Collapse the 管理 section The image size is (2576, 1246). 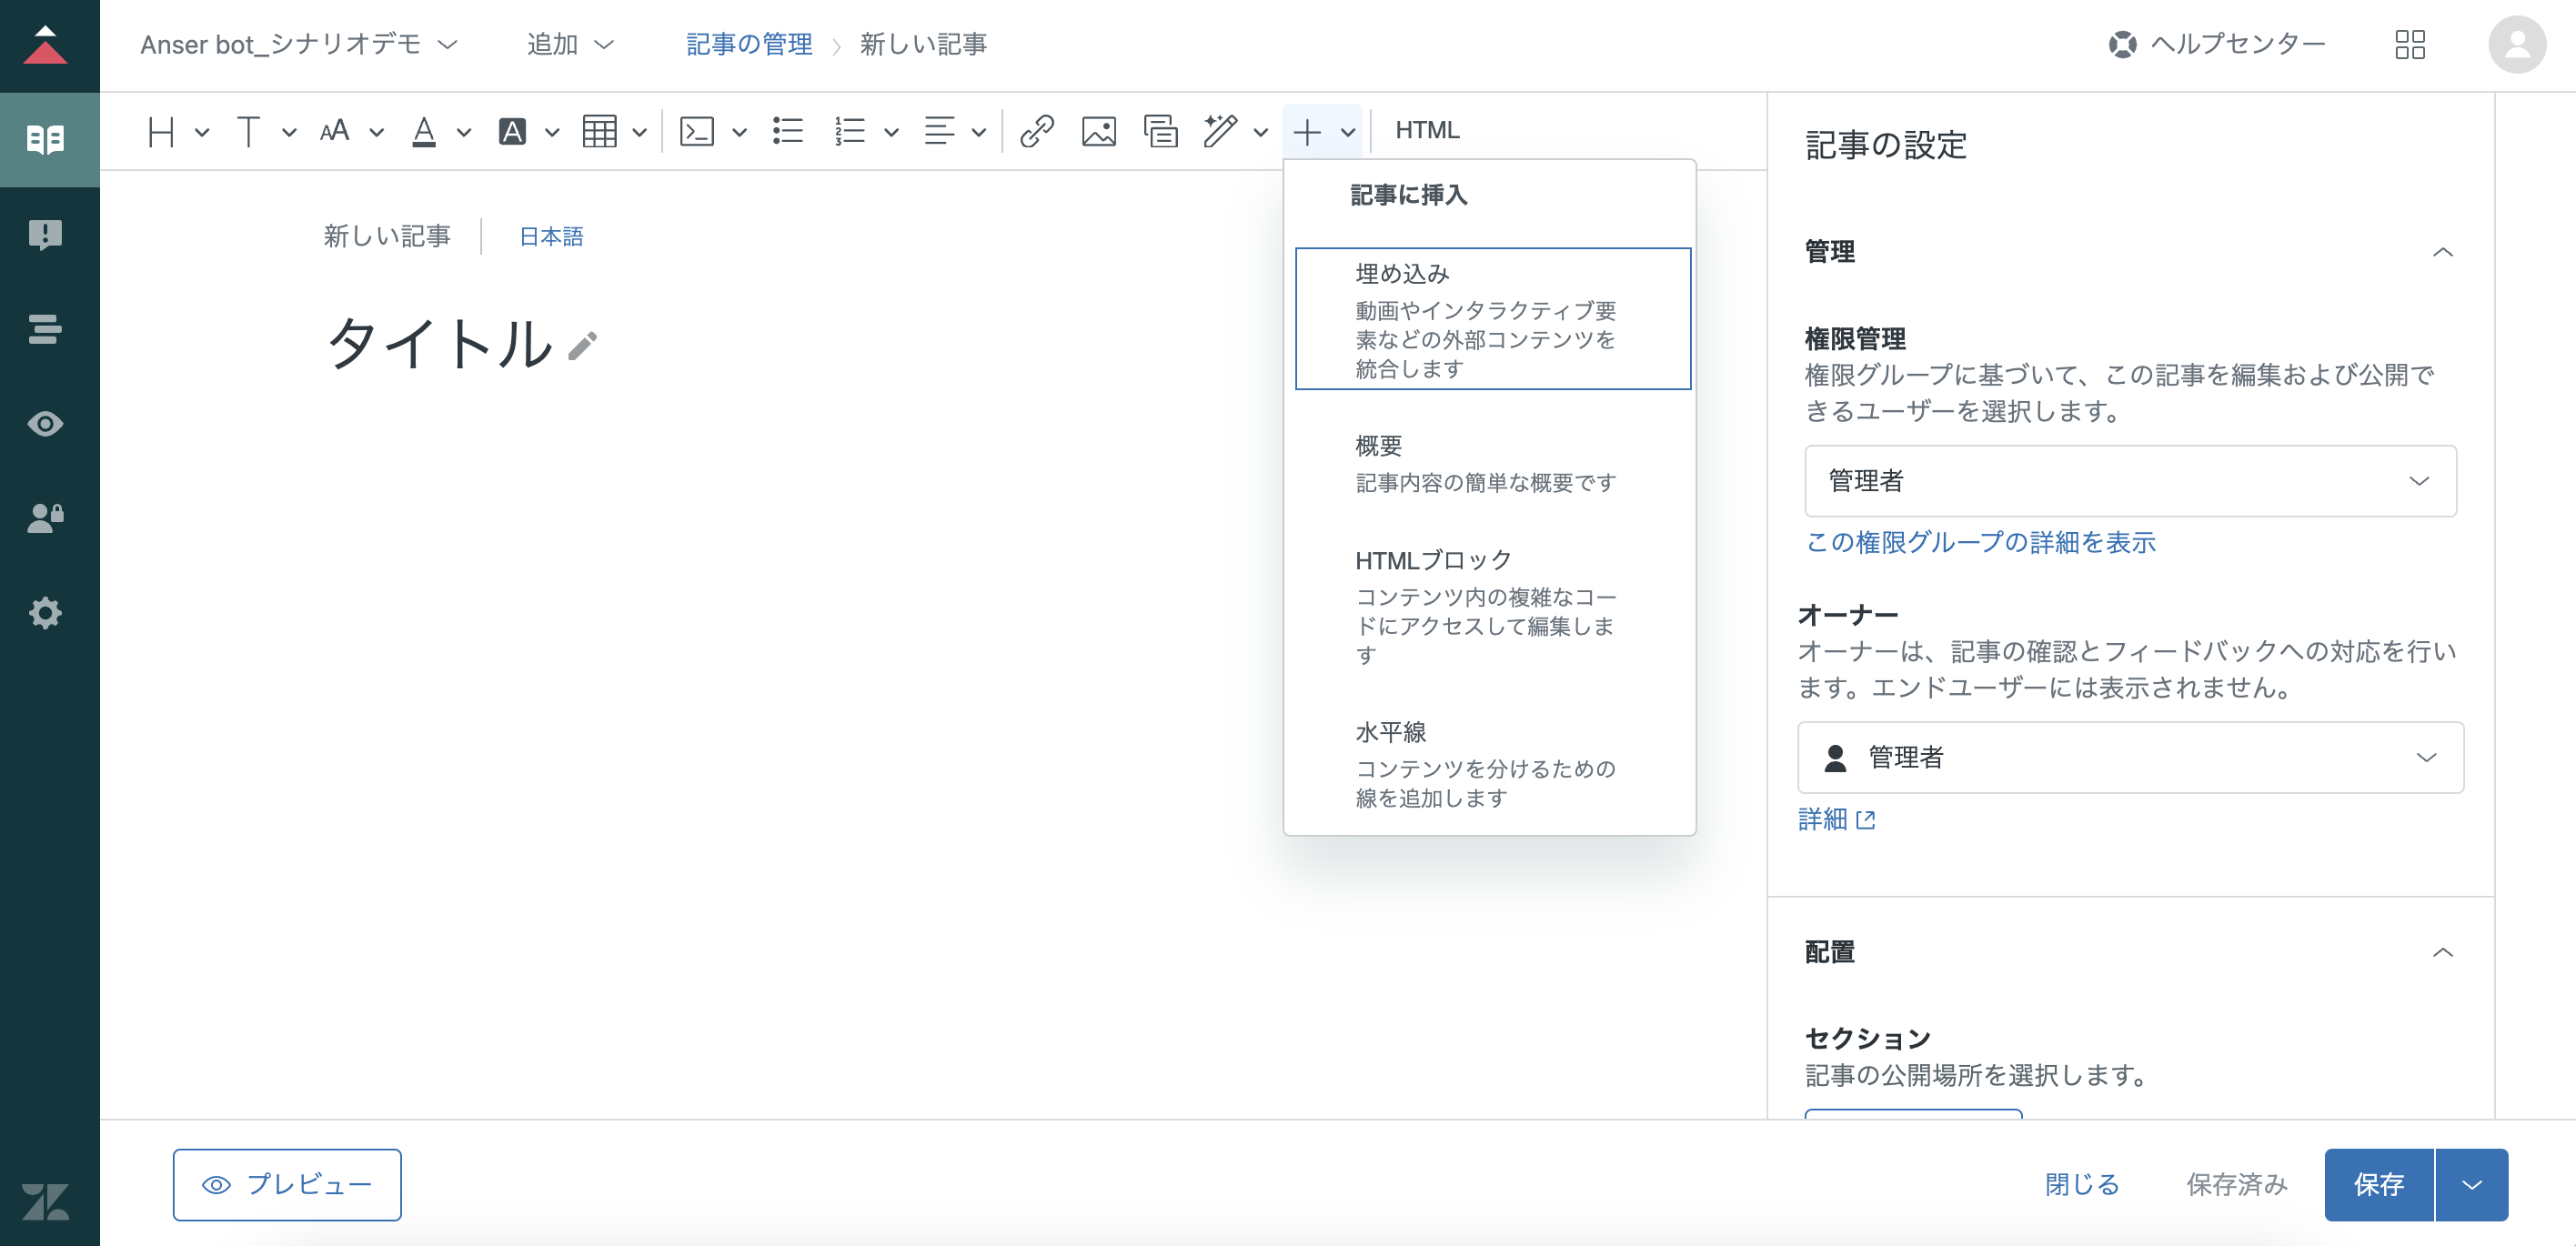[x=2442, y=252]
